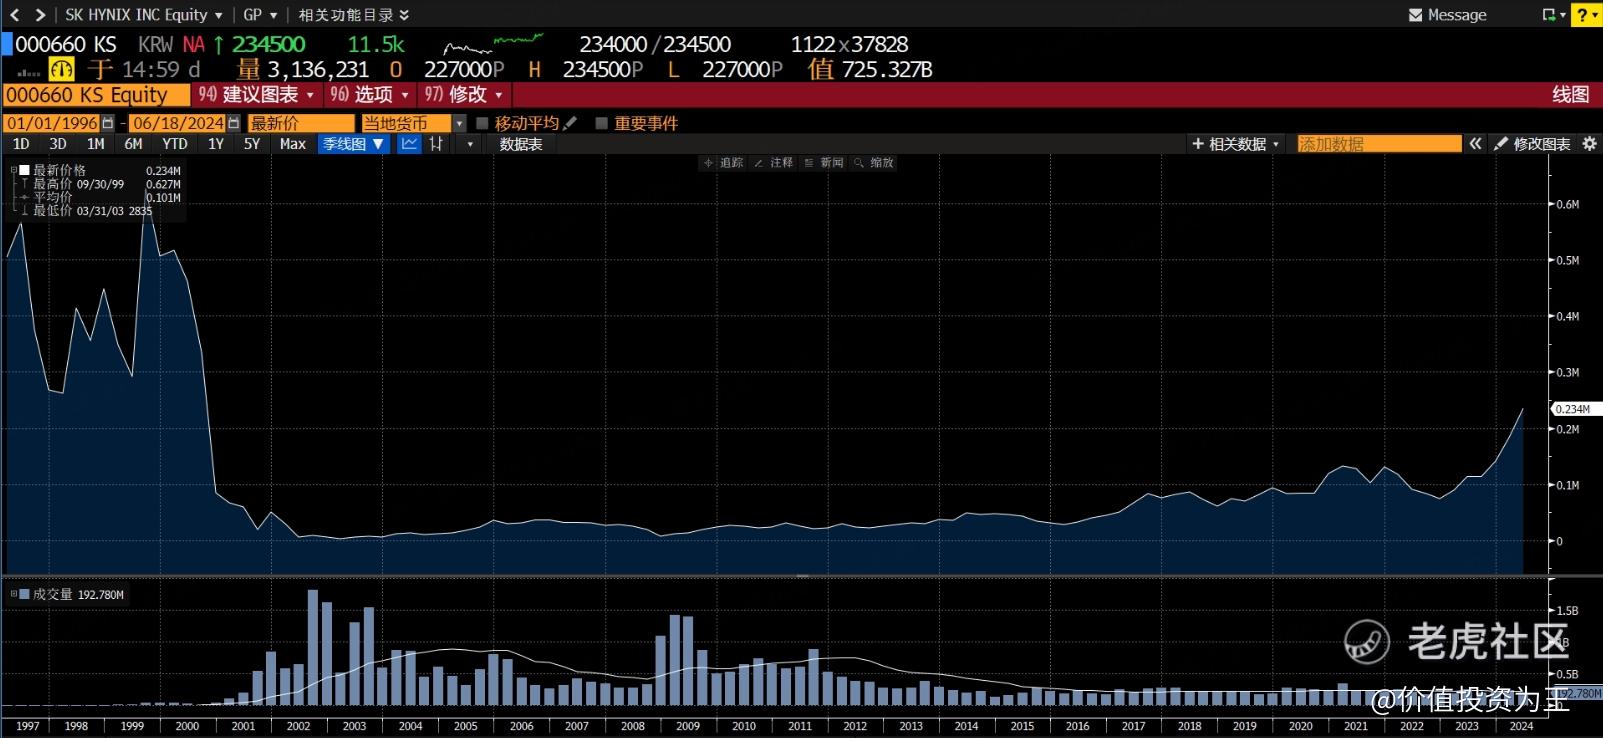The height and width of the screenshot is (738, 1603).
Task: Select the 1D time range
Action: click(x=21, y=144)
